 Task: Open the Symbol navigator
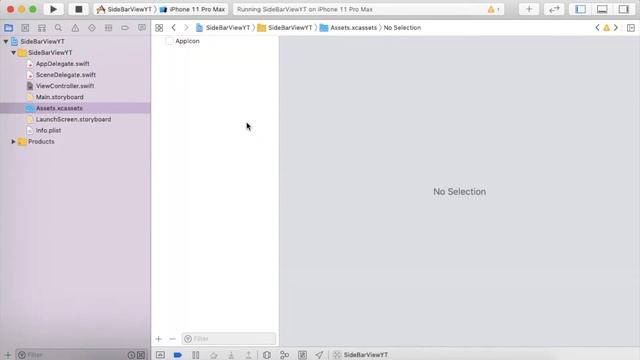[x=42, y=28]
